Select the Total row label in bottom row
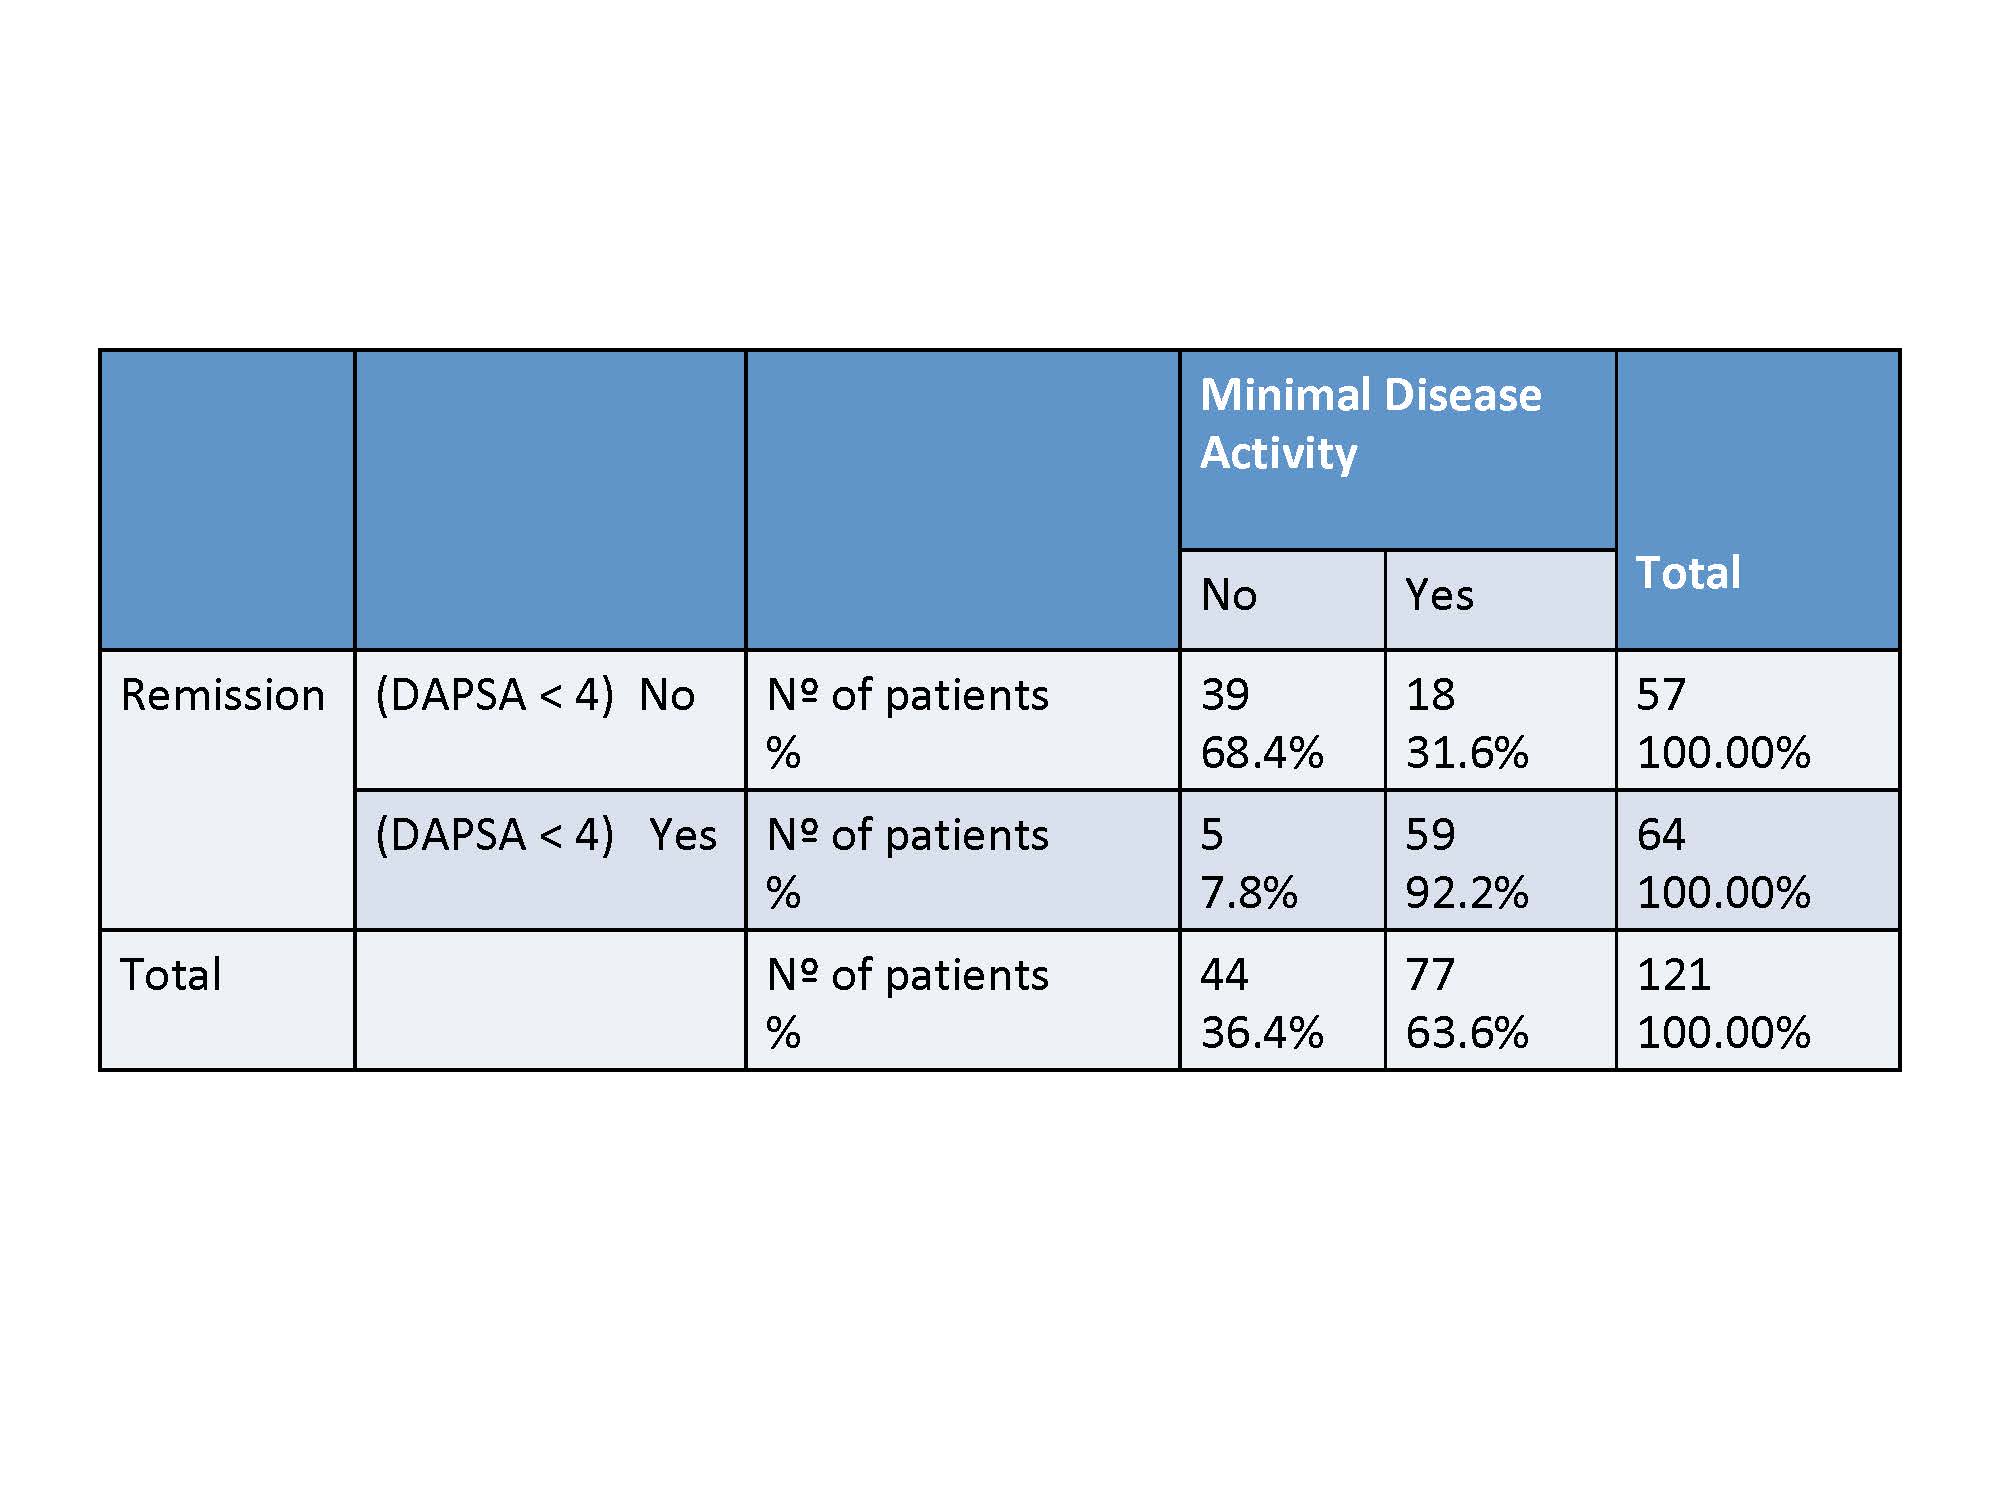The width and height of the screenshot is (2000, 1500). tap(170, 975)
